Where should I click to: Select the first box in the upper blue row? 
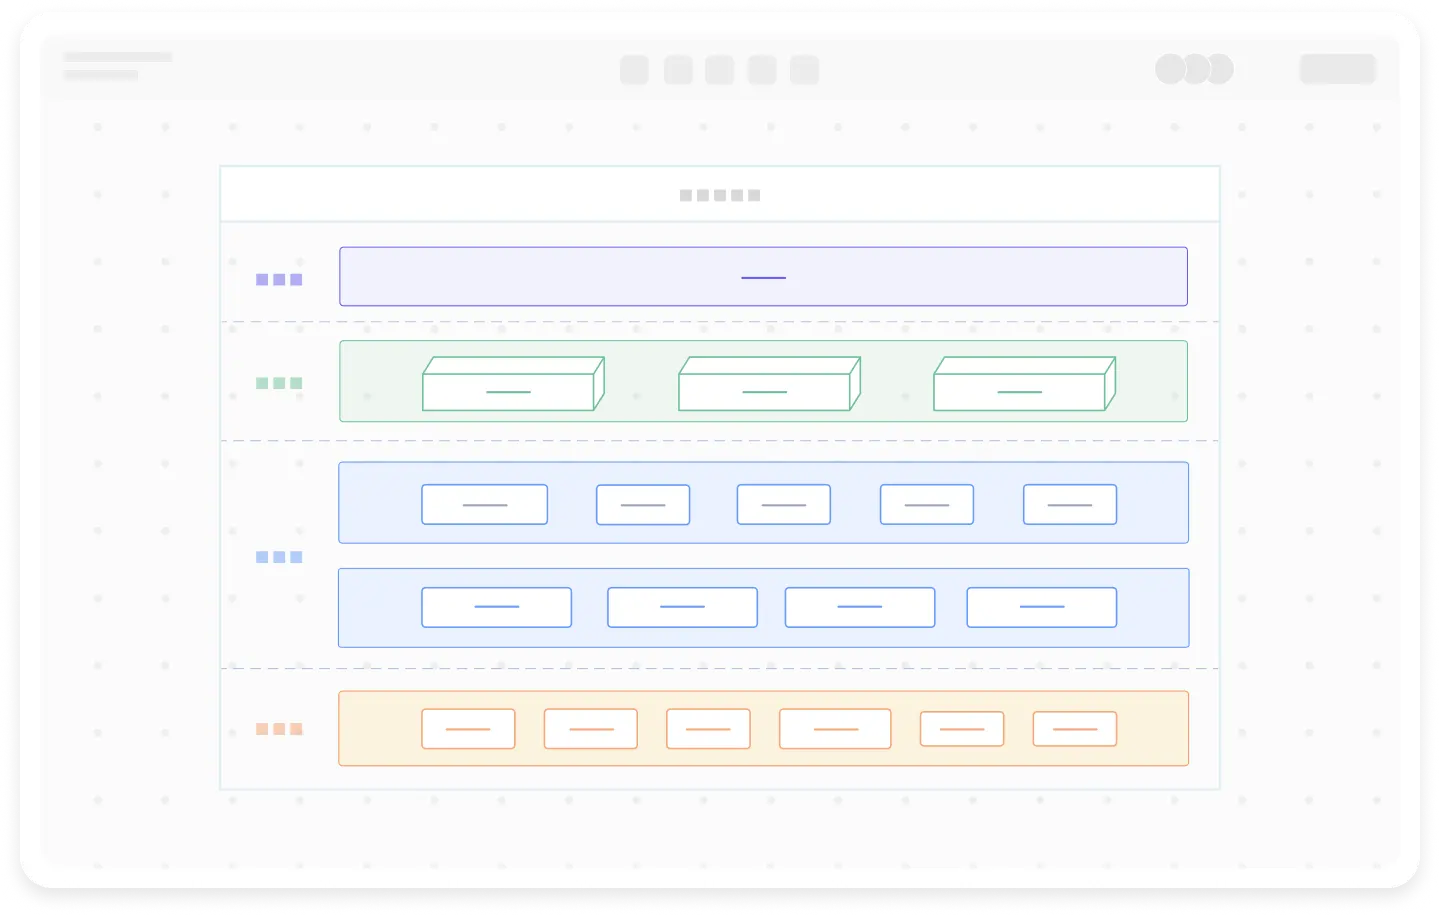(x=485, y=505)
